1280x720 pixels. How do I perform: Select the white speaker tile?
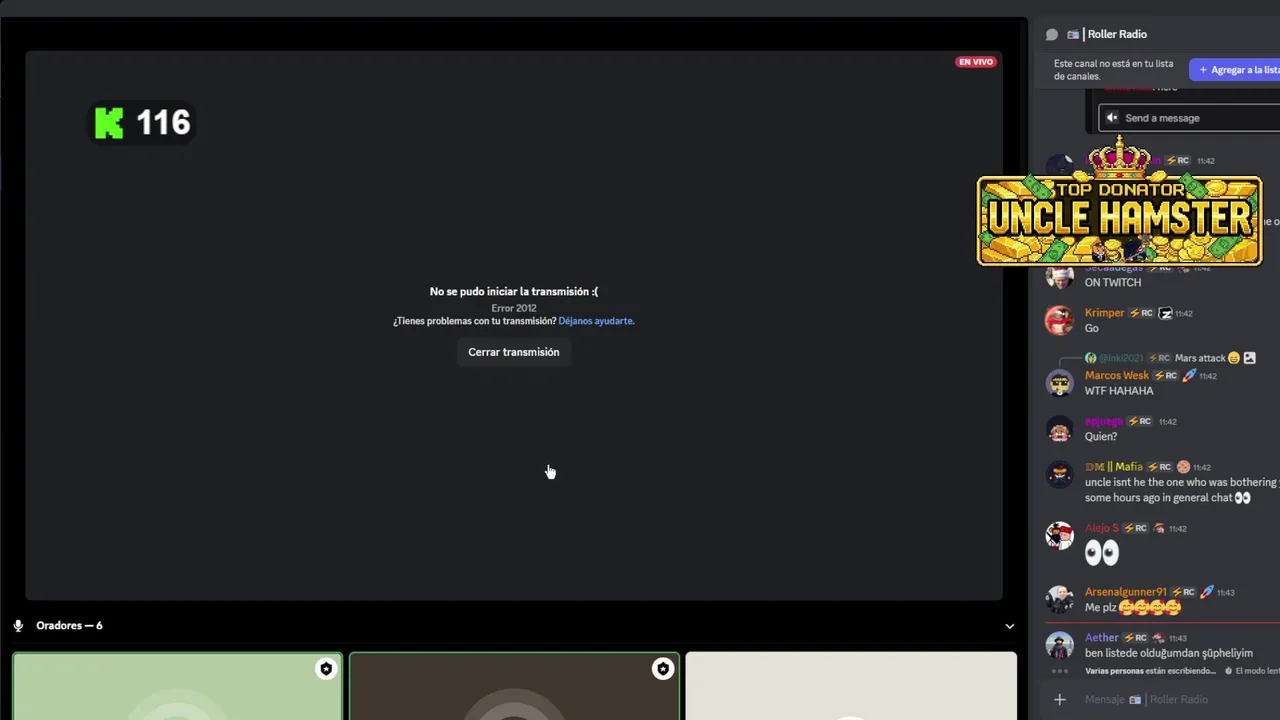[851, 686]
